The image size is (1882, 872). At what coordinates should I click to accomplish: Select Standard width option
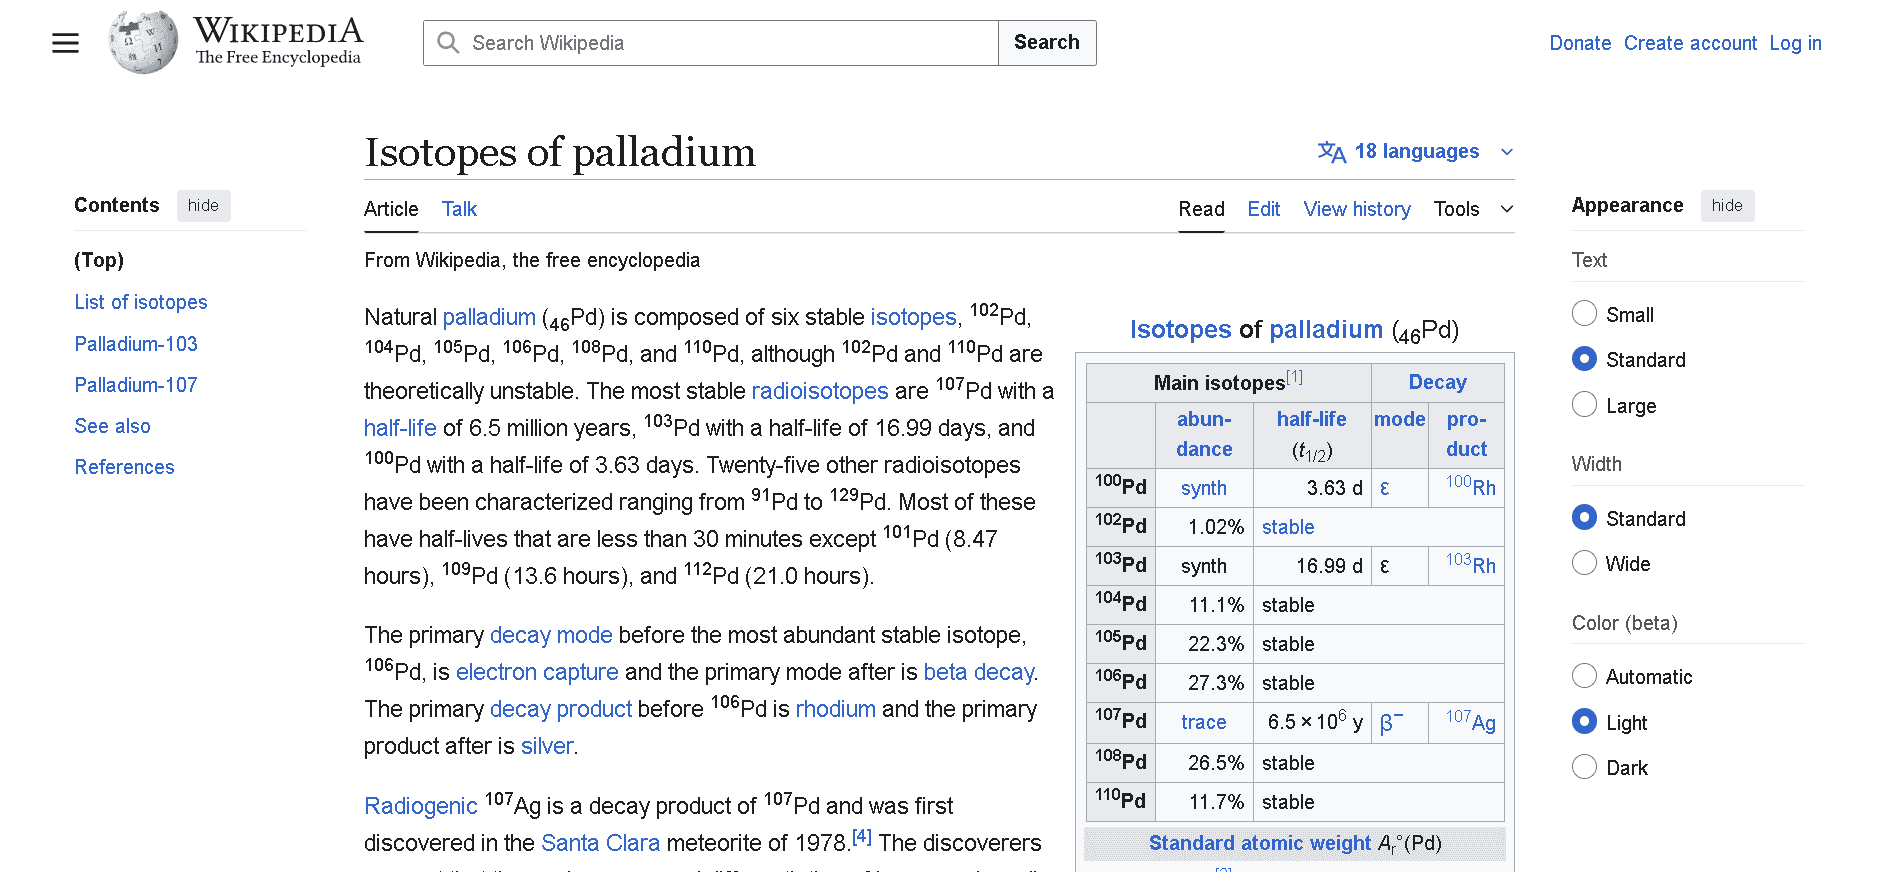(x=1584, y=518)
